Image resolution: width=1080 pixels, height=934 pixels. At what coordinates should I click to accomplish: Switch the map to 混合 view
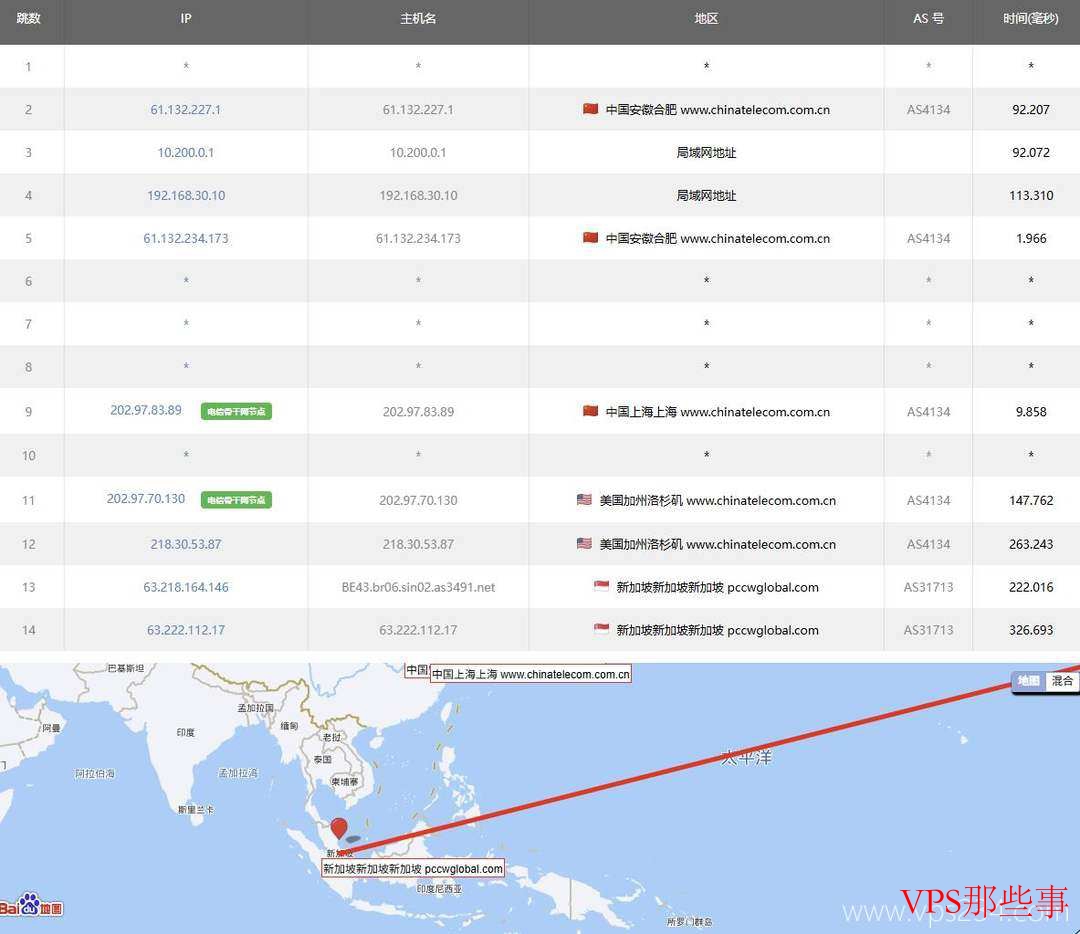[1061, 681]
